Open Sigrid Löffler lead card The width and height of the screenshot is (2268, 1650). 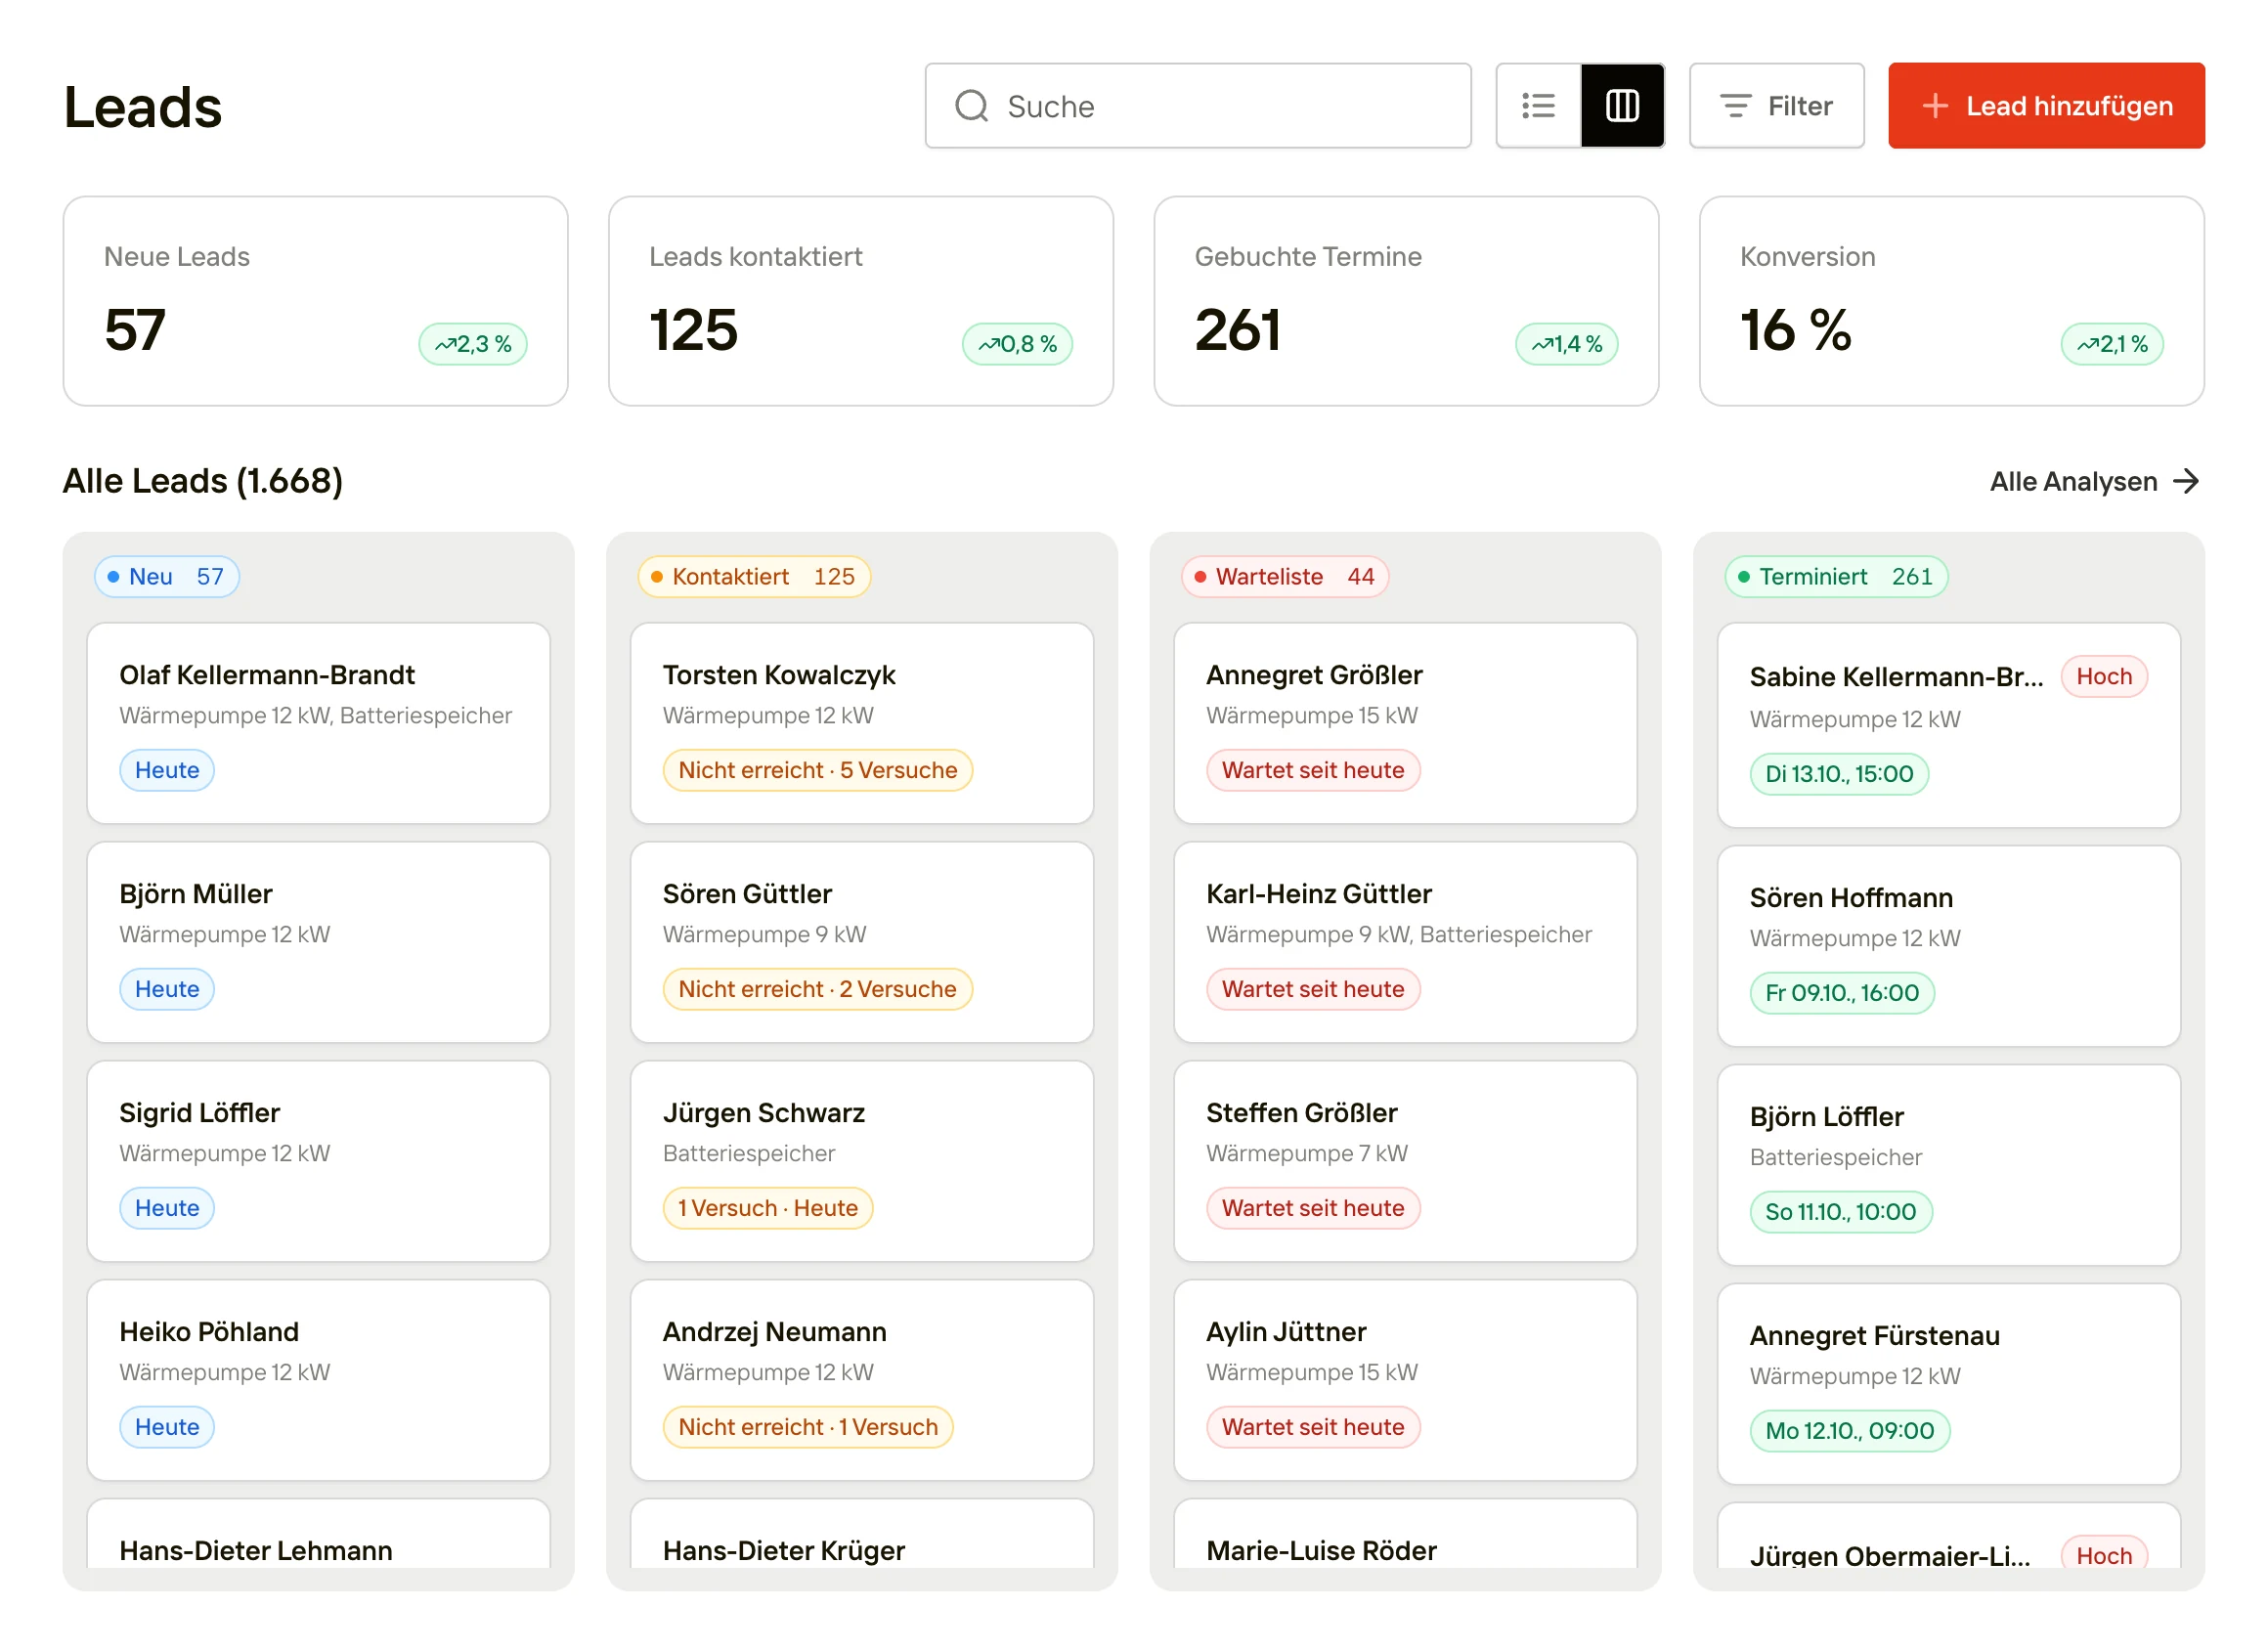(x=319, y=1162)
